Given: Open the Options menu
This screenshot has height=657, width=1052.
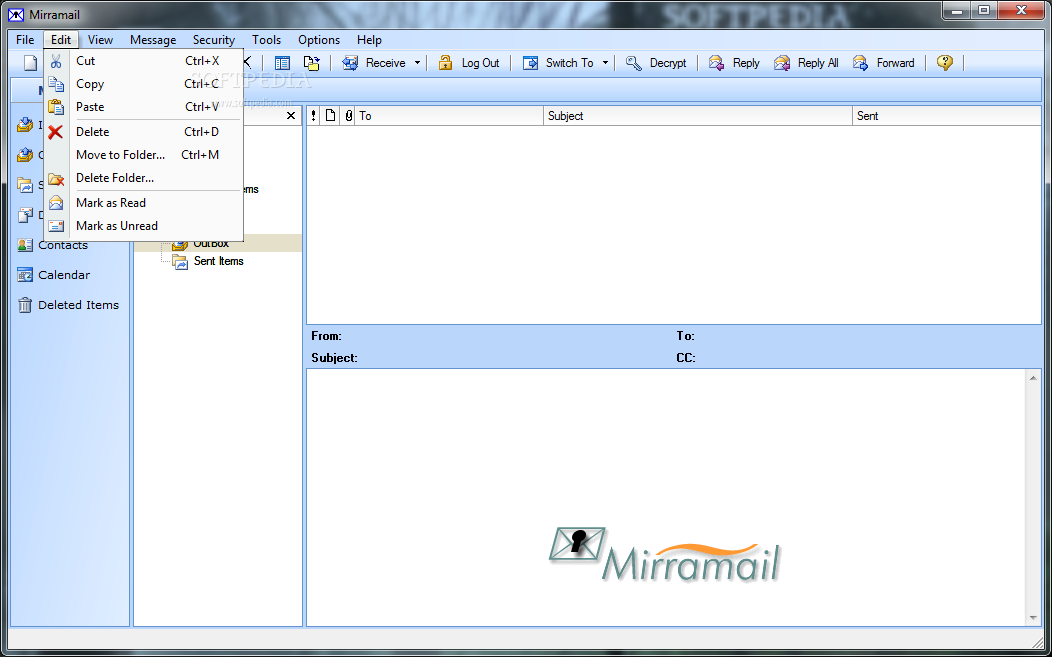Looking at the screenshot, I should click(319, 40).
